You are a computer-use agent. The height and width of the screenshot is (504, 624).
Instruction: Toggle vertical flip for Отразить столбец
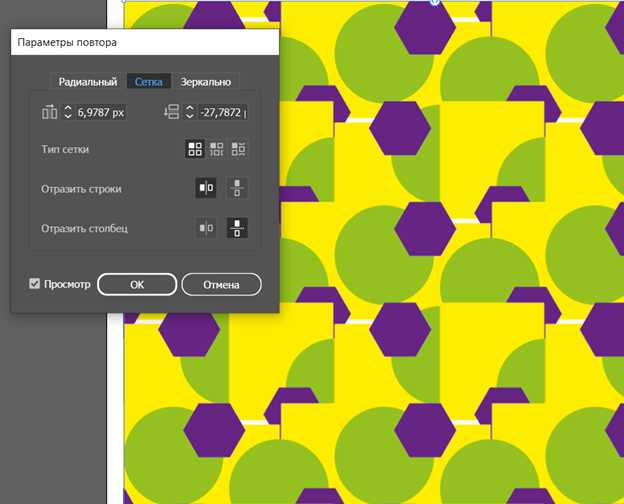coord(237,228)
